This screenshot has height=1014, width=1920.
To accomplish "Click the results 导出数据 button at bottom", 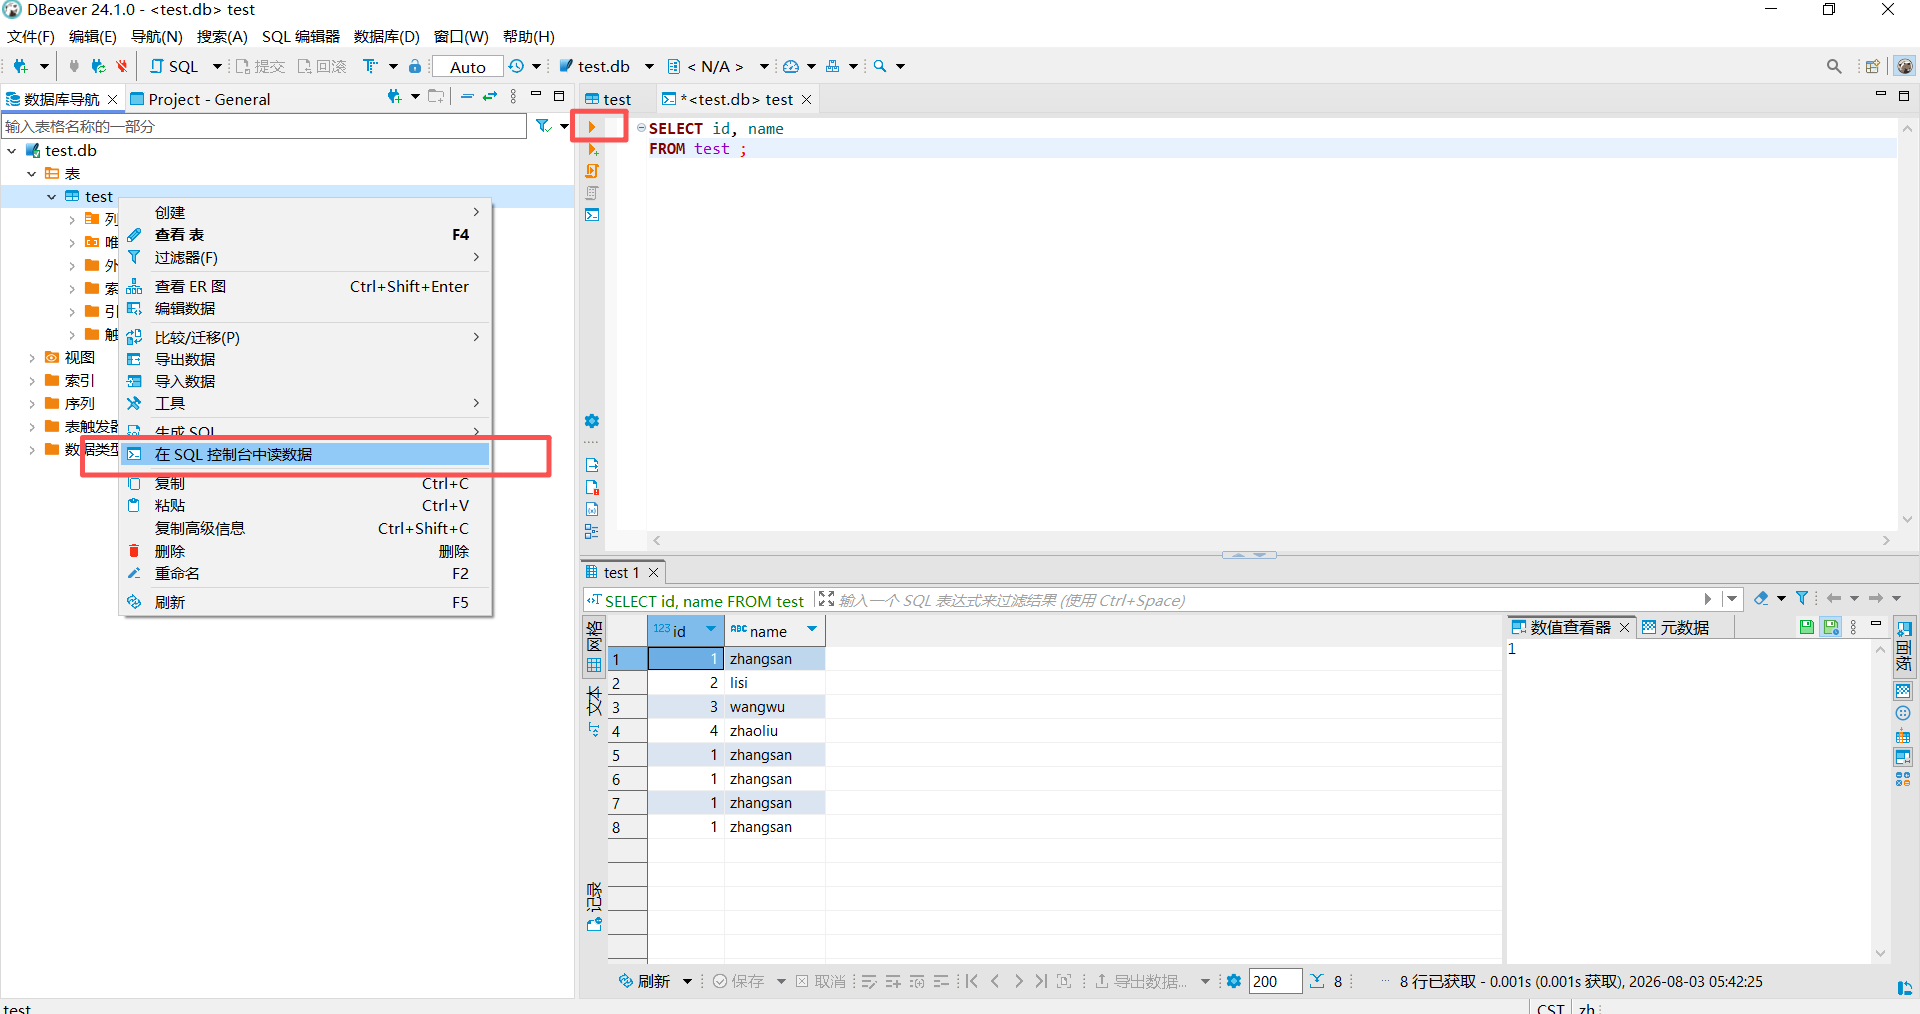I will (1142, 981).
